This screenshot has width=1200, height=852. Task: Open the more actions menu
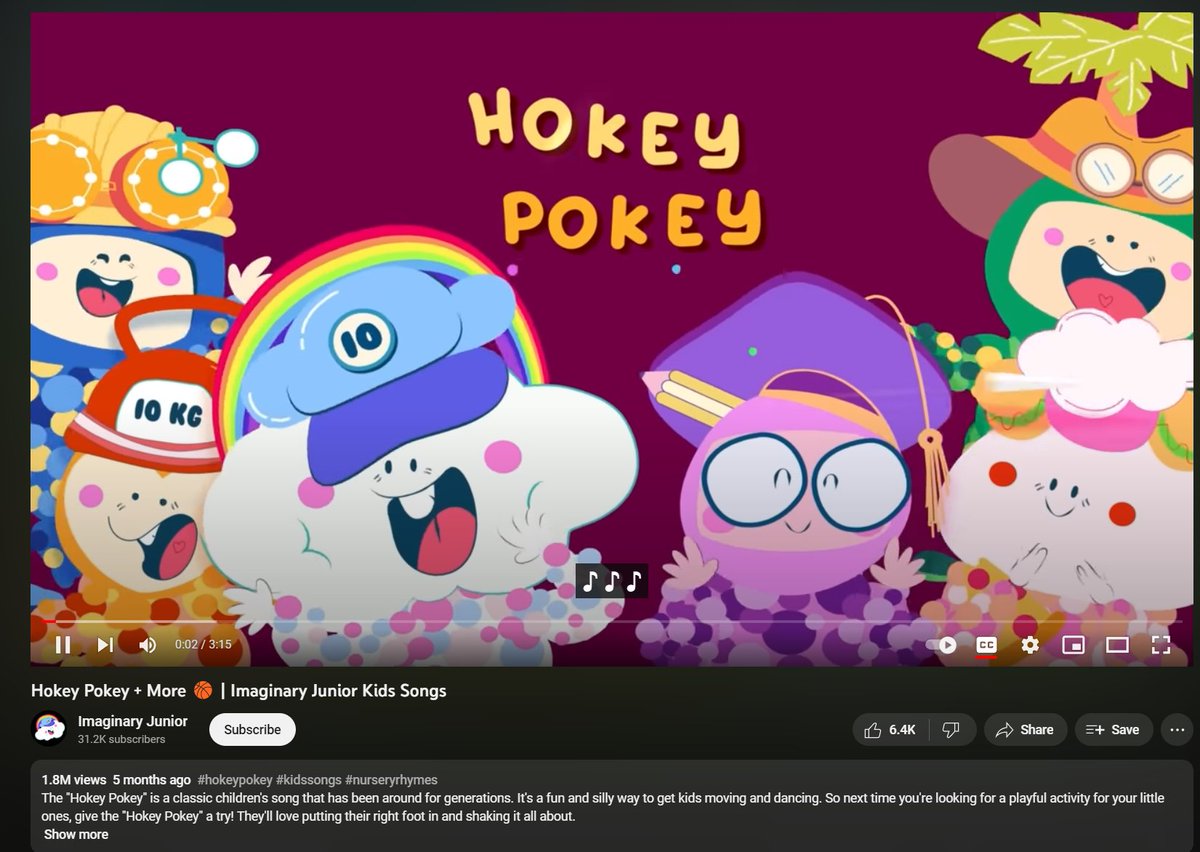(1178, 730)
